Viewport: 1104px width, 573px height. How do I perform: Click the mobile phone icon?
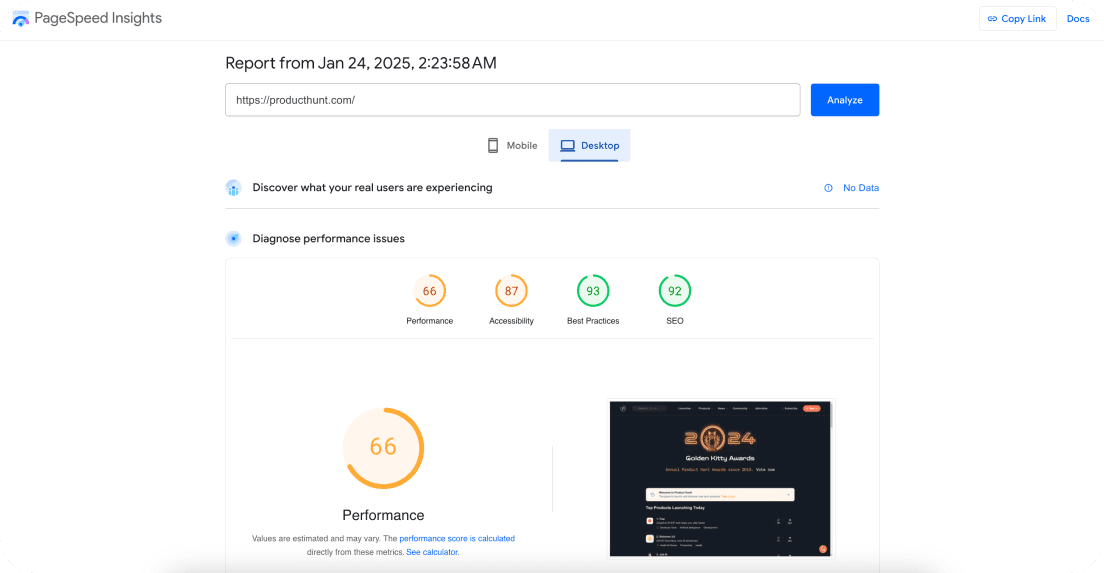493,146
